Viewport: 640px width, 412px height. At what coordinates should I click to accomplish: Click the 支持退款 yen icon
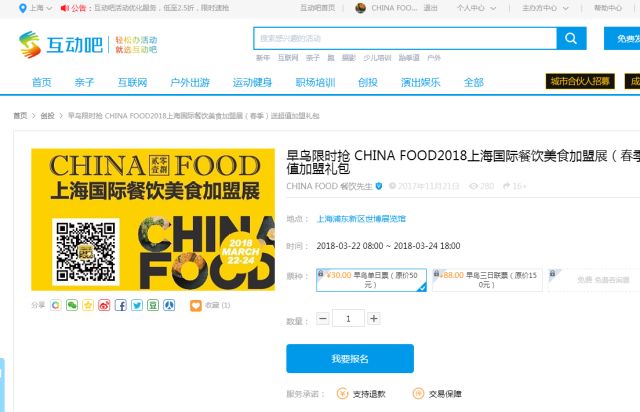click(342, 394)
